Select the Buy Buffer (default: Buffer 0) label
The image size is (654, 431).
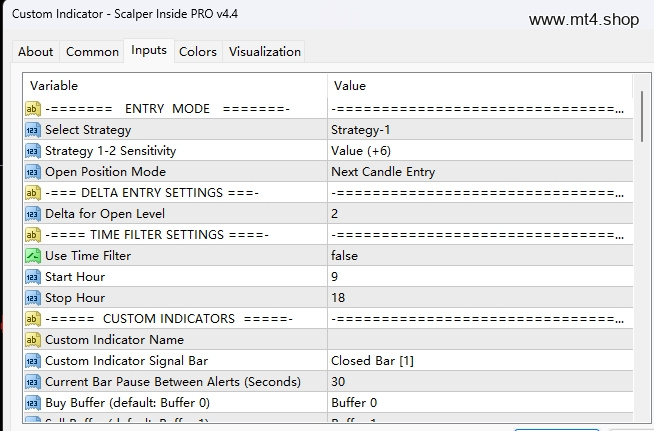tap(127, 403)
